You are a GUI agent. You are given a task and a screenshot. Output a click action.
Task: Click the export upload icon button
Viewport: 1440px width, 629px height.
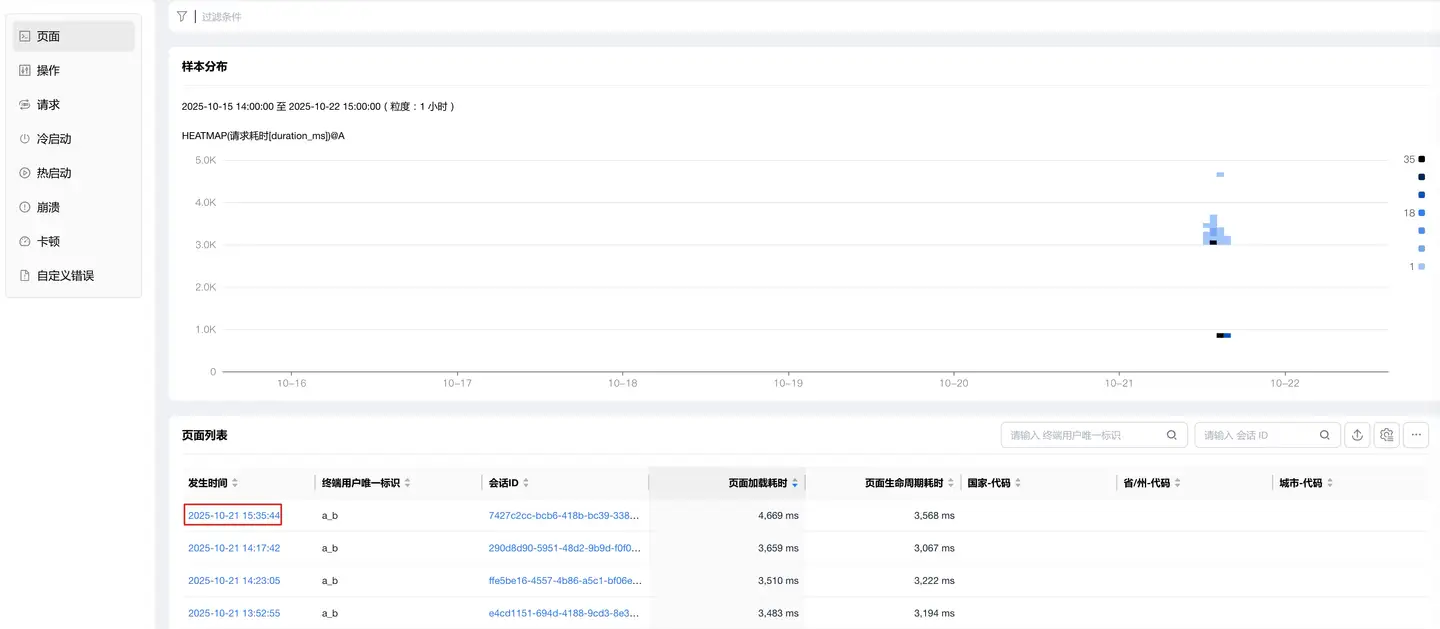tap(1357, 435)
